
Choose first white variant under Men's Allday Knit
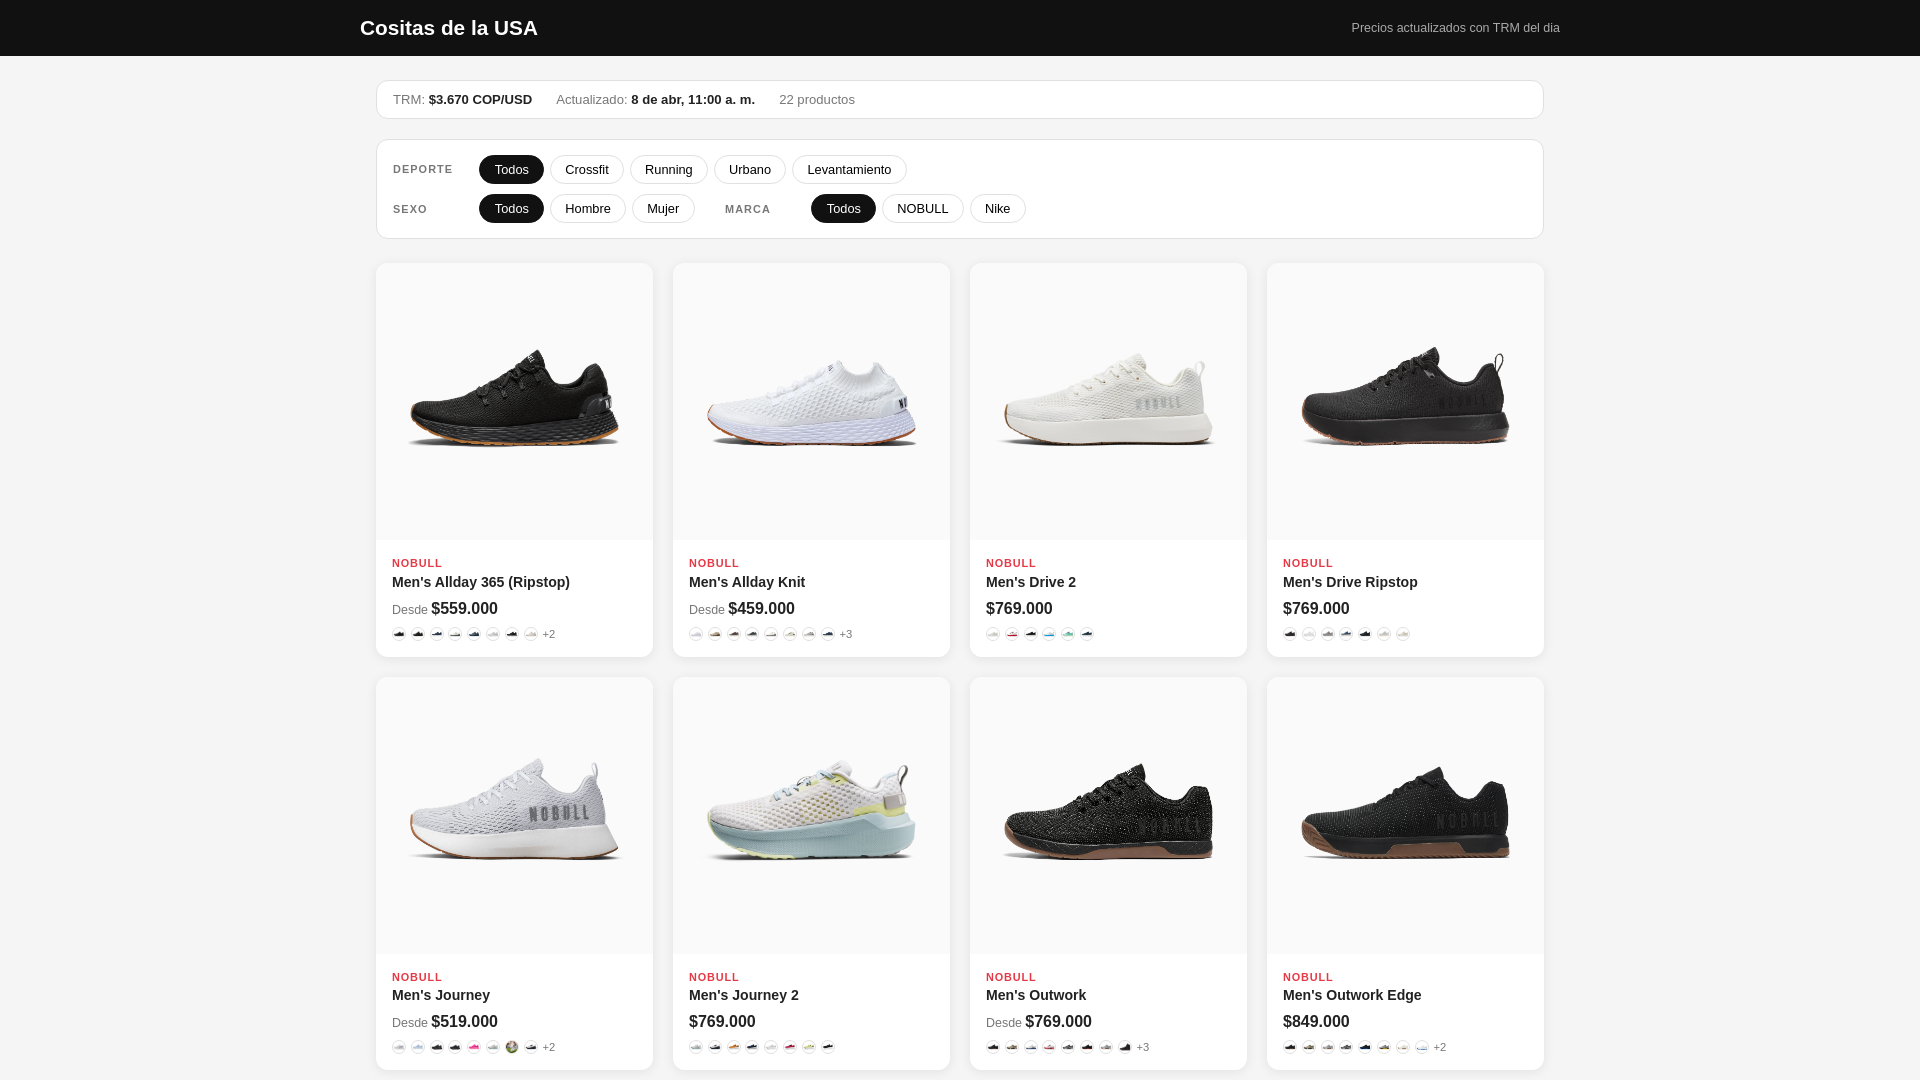pos(696,634)
